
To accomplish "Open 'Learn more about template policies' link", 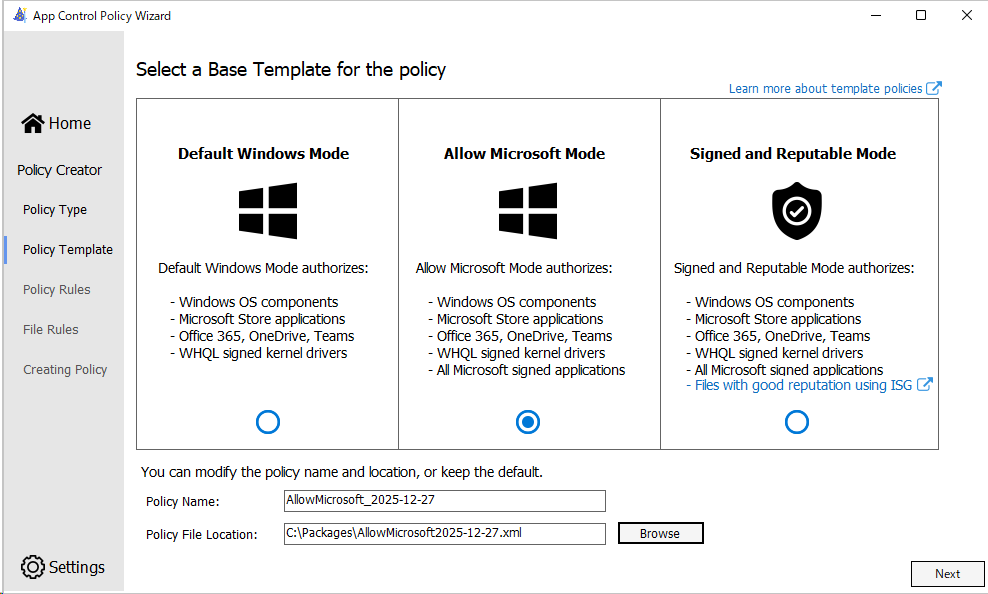I will [825, 89].
